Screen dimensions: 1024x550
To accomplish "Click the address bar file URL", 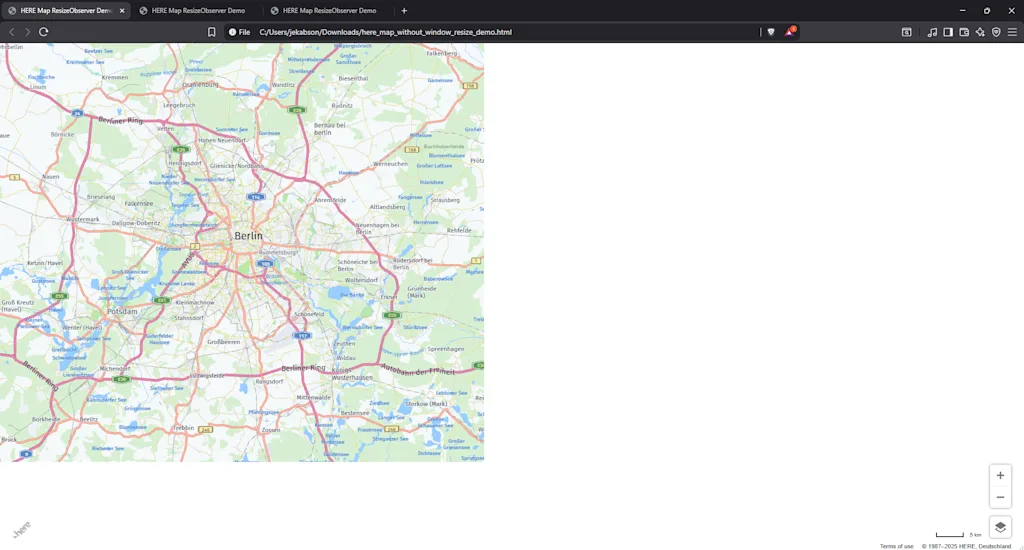I will [x=385, y=32].
